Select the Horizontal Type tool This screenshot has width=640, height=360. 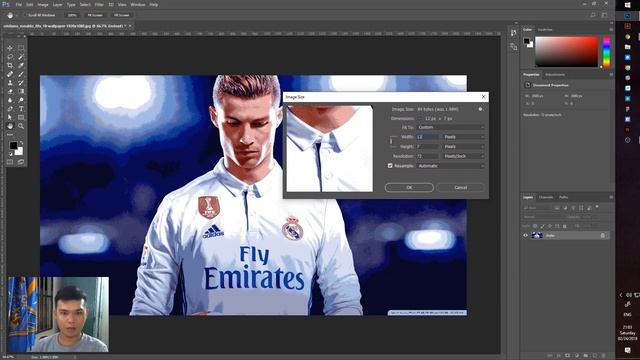21,109
